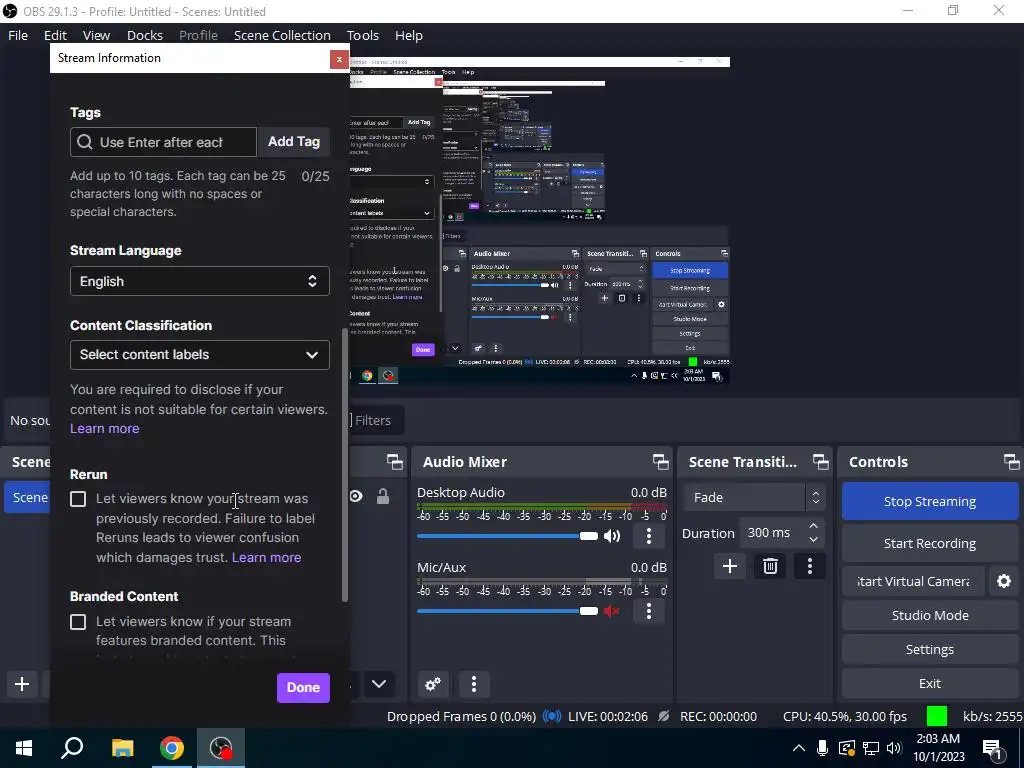Remove the scene transition with trash icon
This screenshot has width=1024, height=768.
point(770,566)
